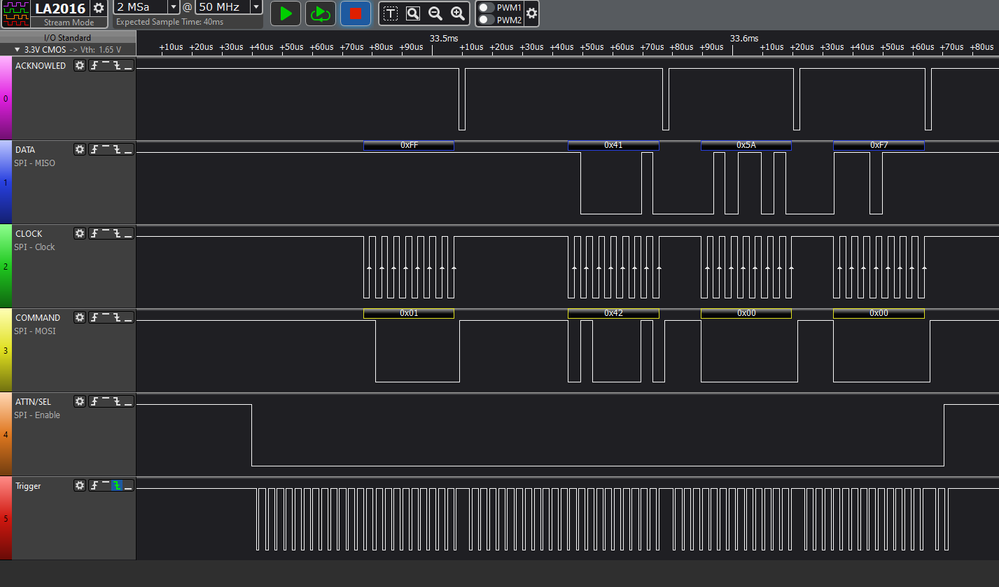Screen dimensions: 999x587
Task: Set falling edge trigger on DATA channel
Action: coord(117,149)
